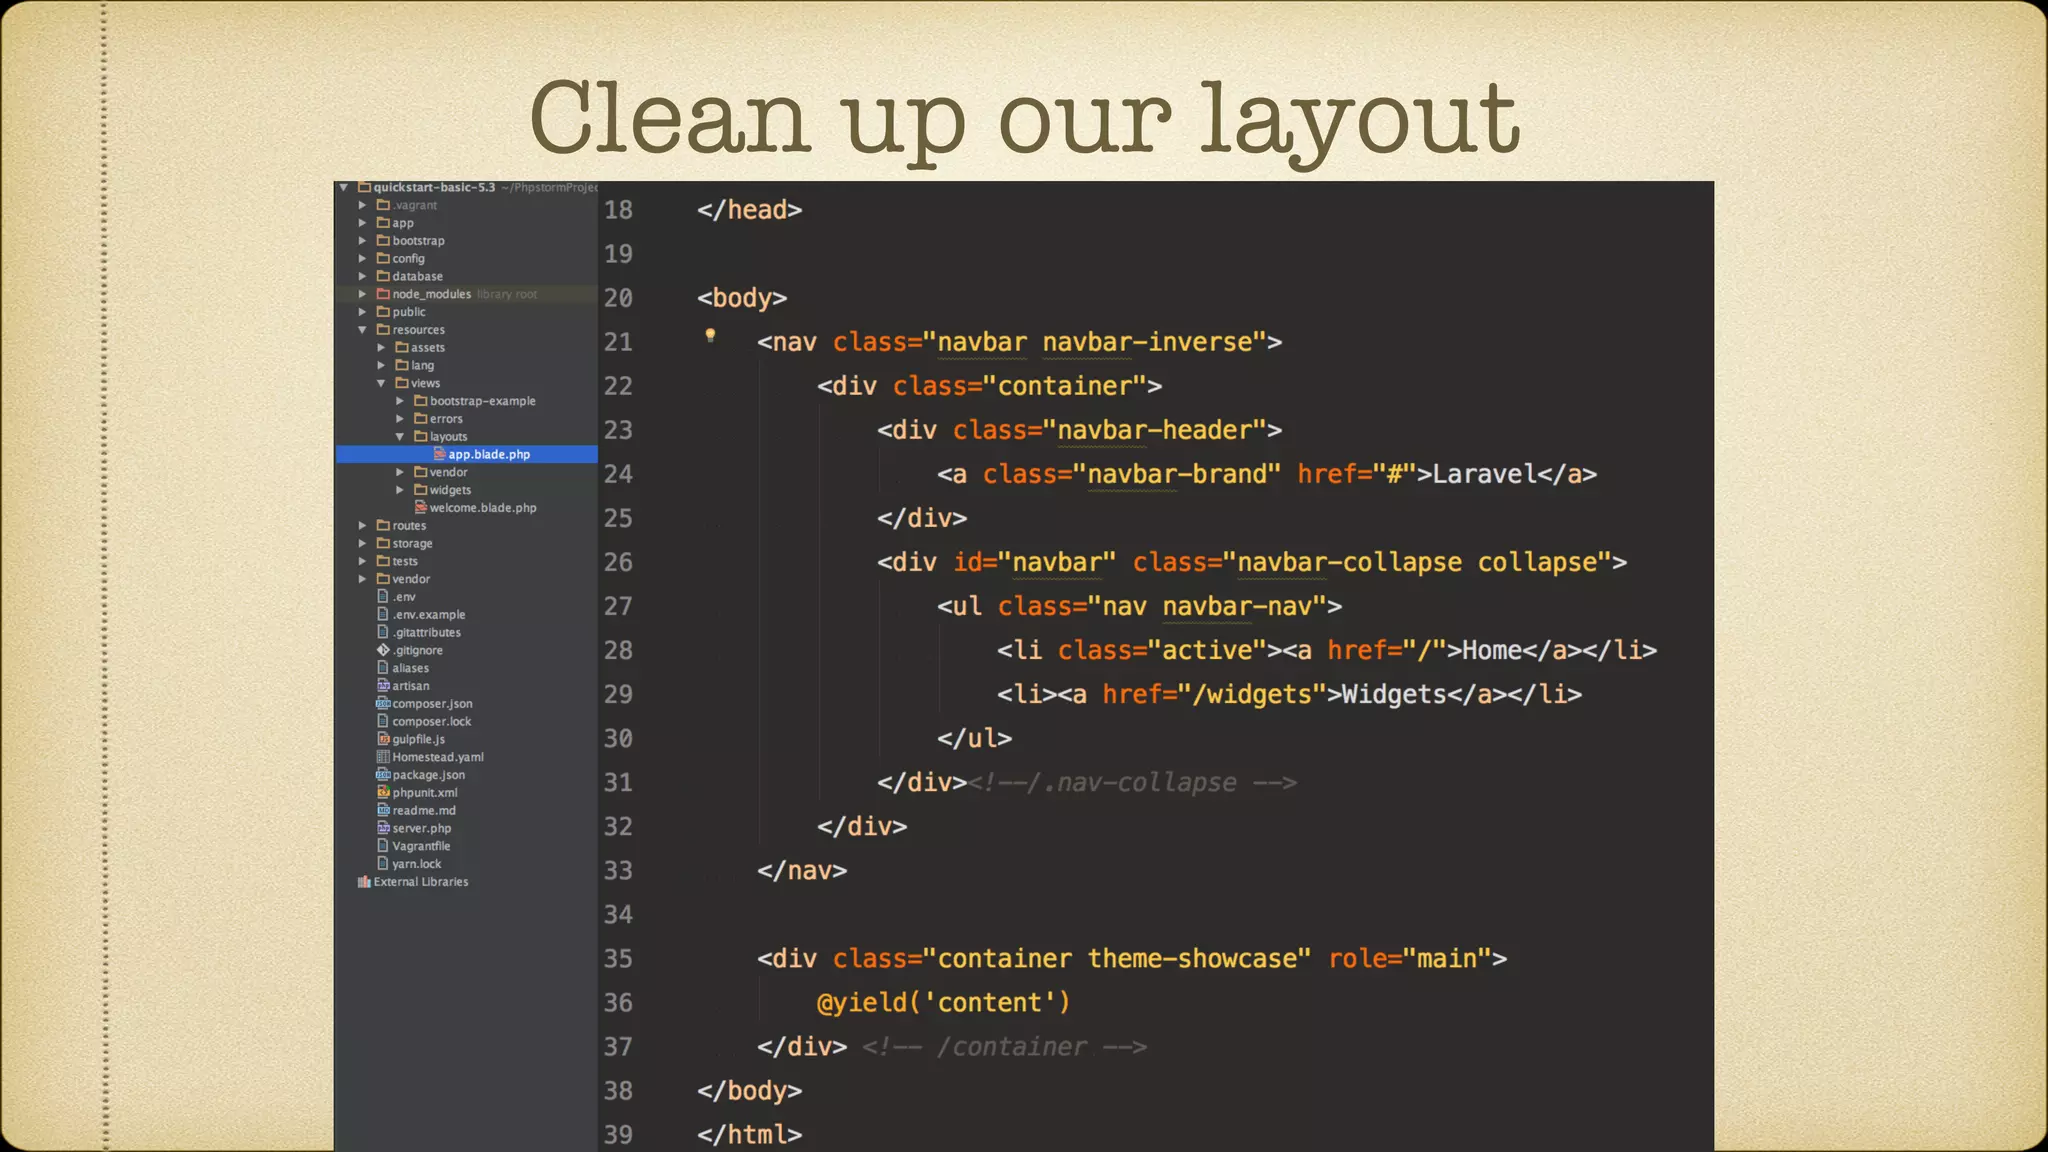Click the opening <body> tag on line 20

742,298
